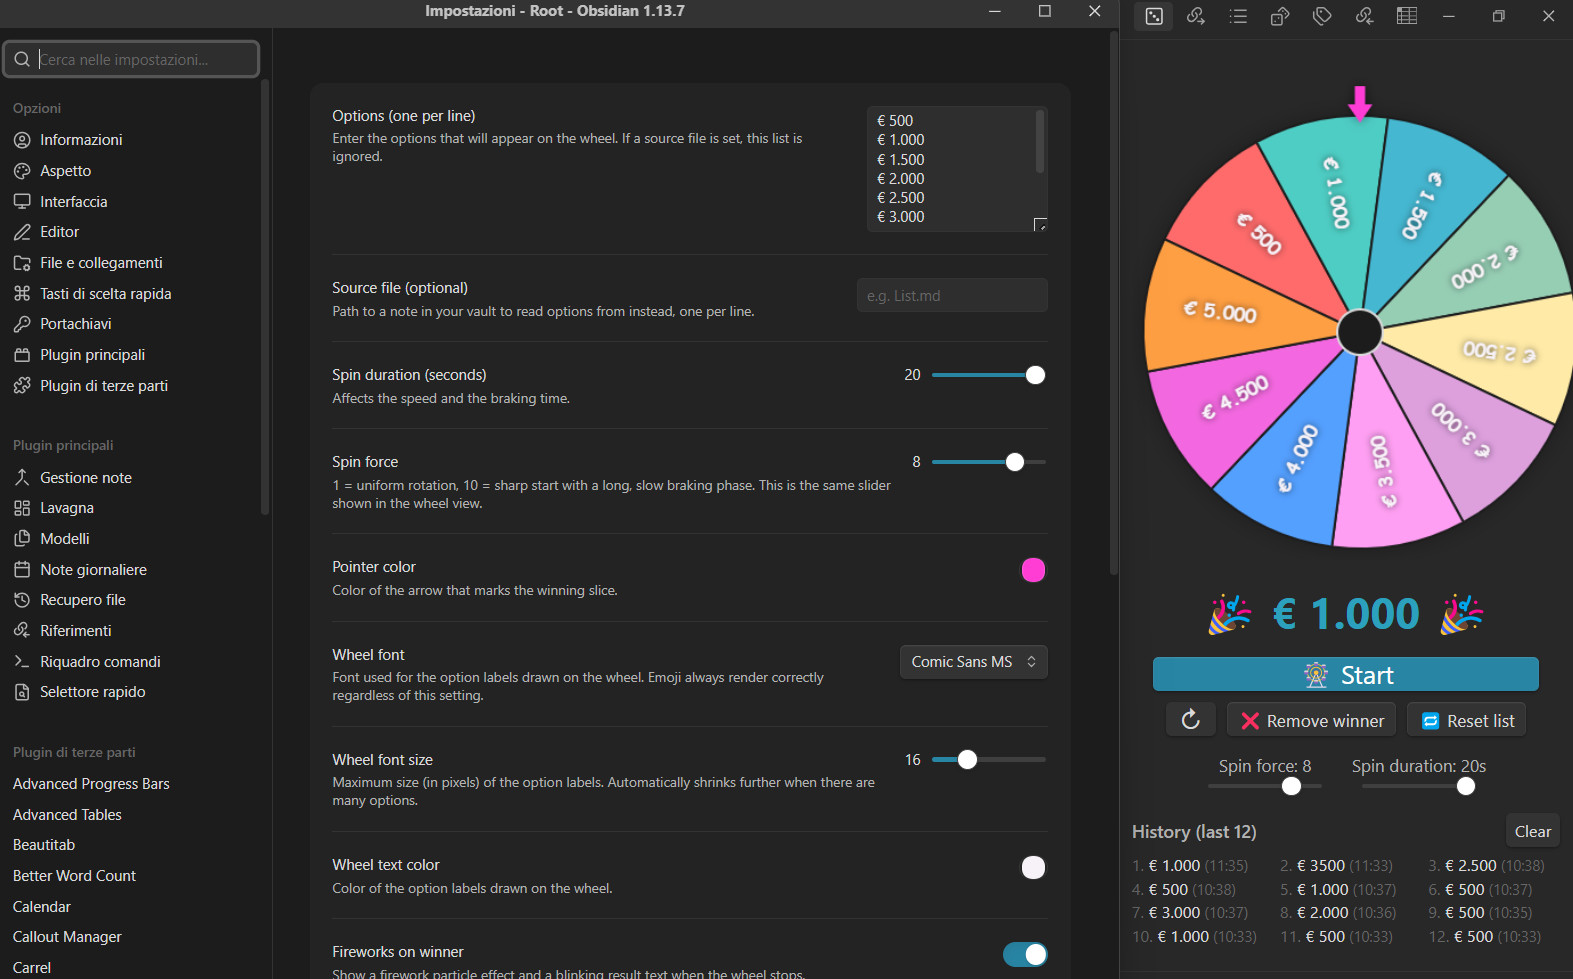The height and width of the screenshot is (979, 1573).
Task: Click the Wheel font size slider
Action: (x=989, y=760)
